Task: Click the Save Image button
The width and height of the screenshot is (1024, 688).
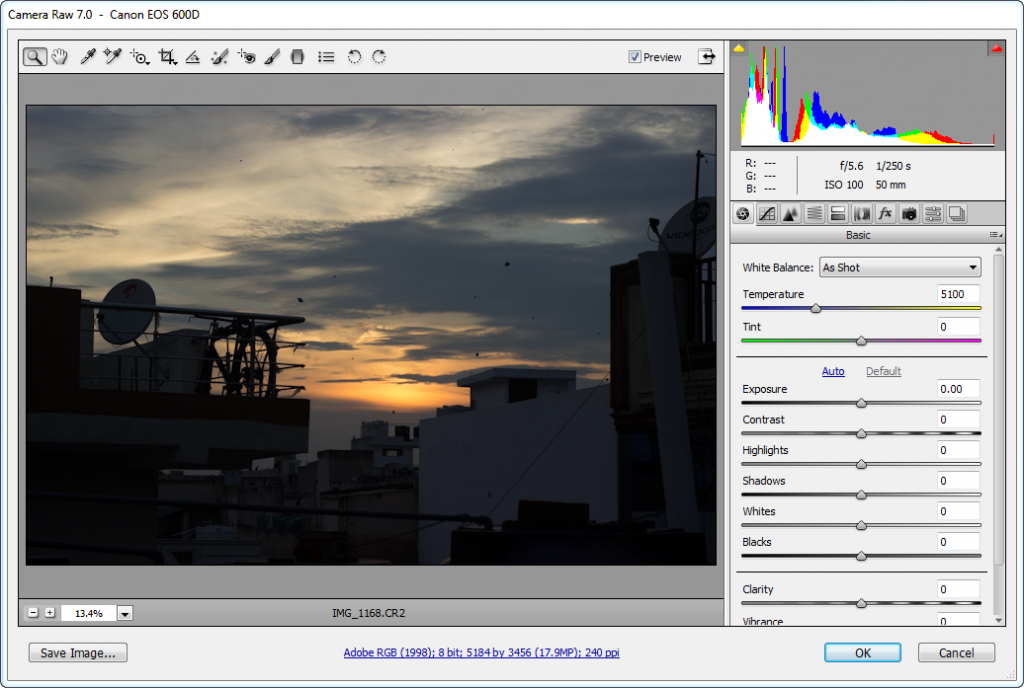Action: point(78,653)
